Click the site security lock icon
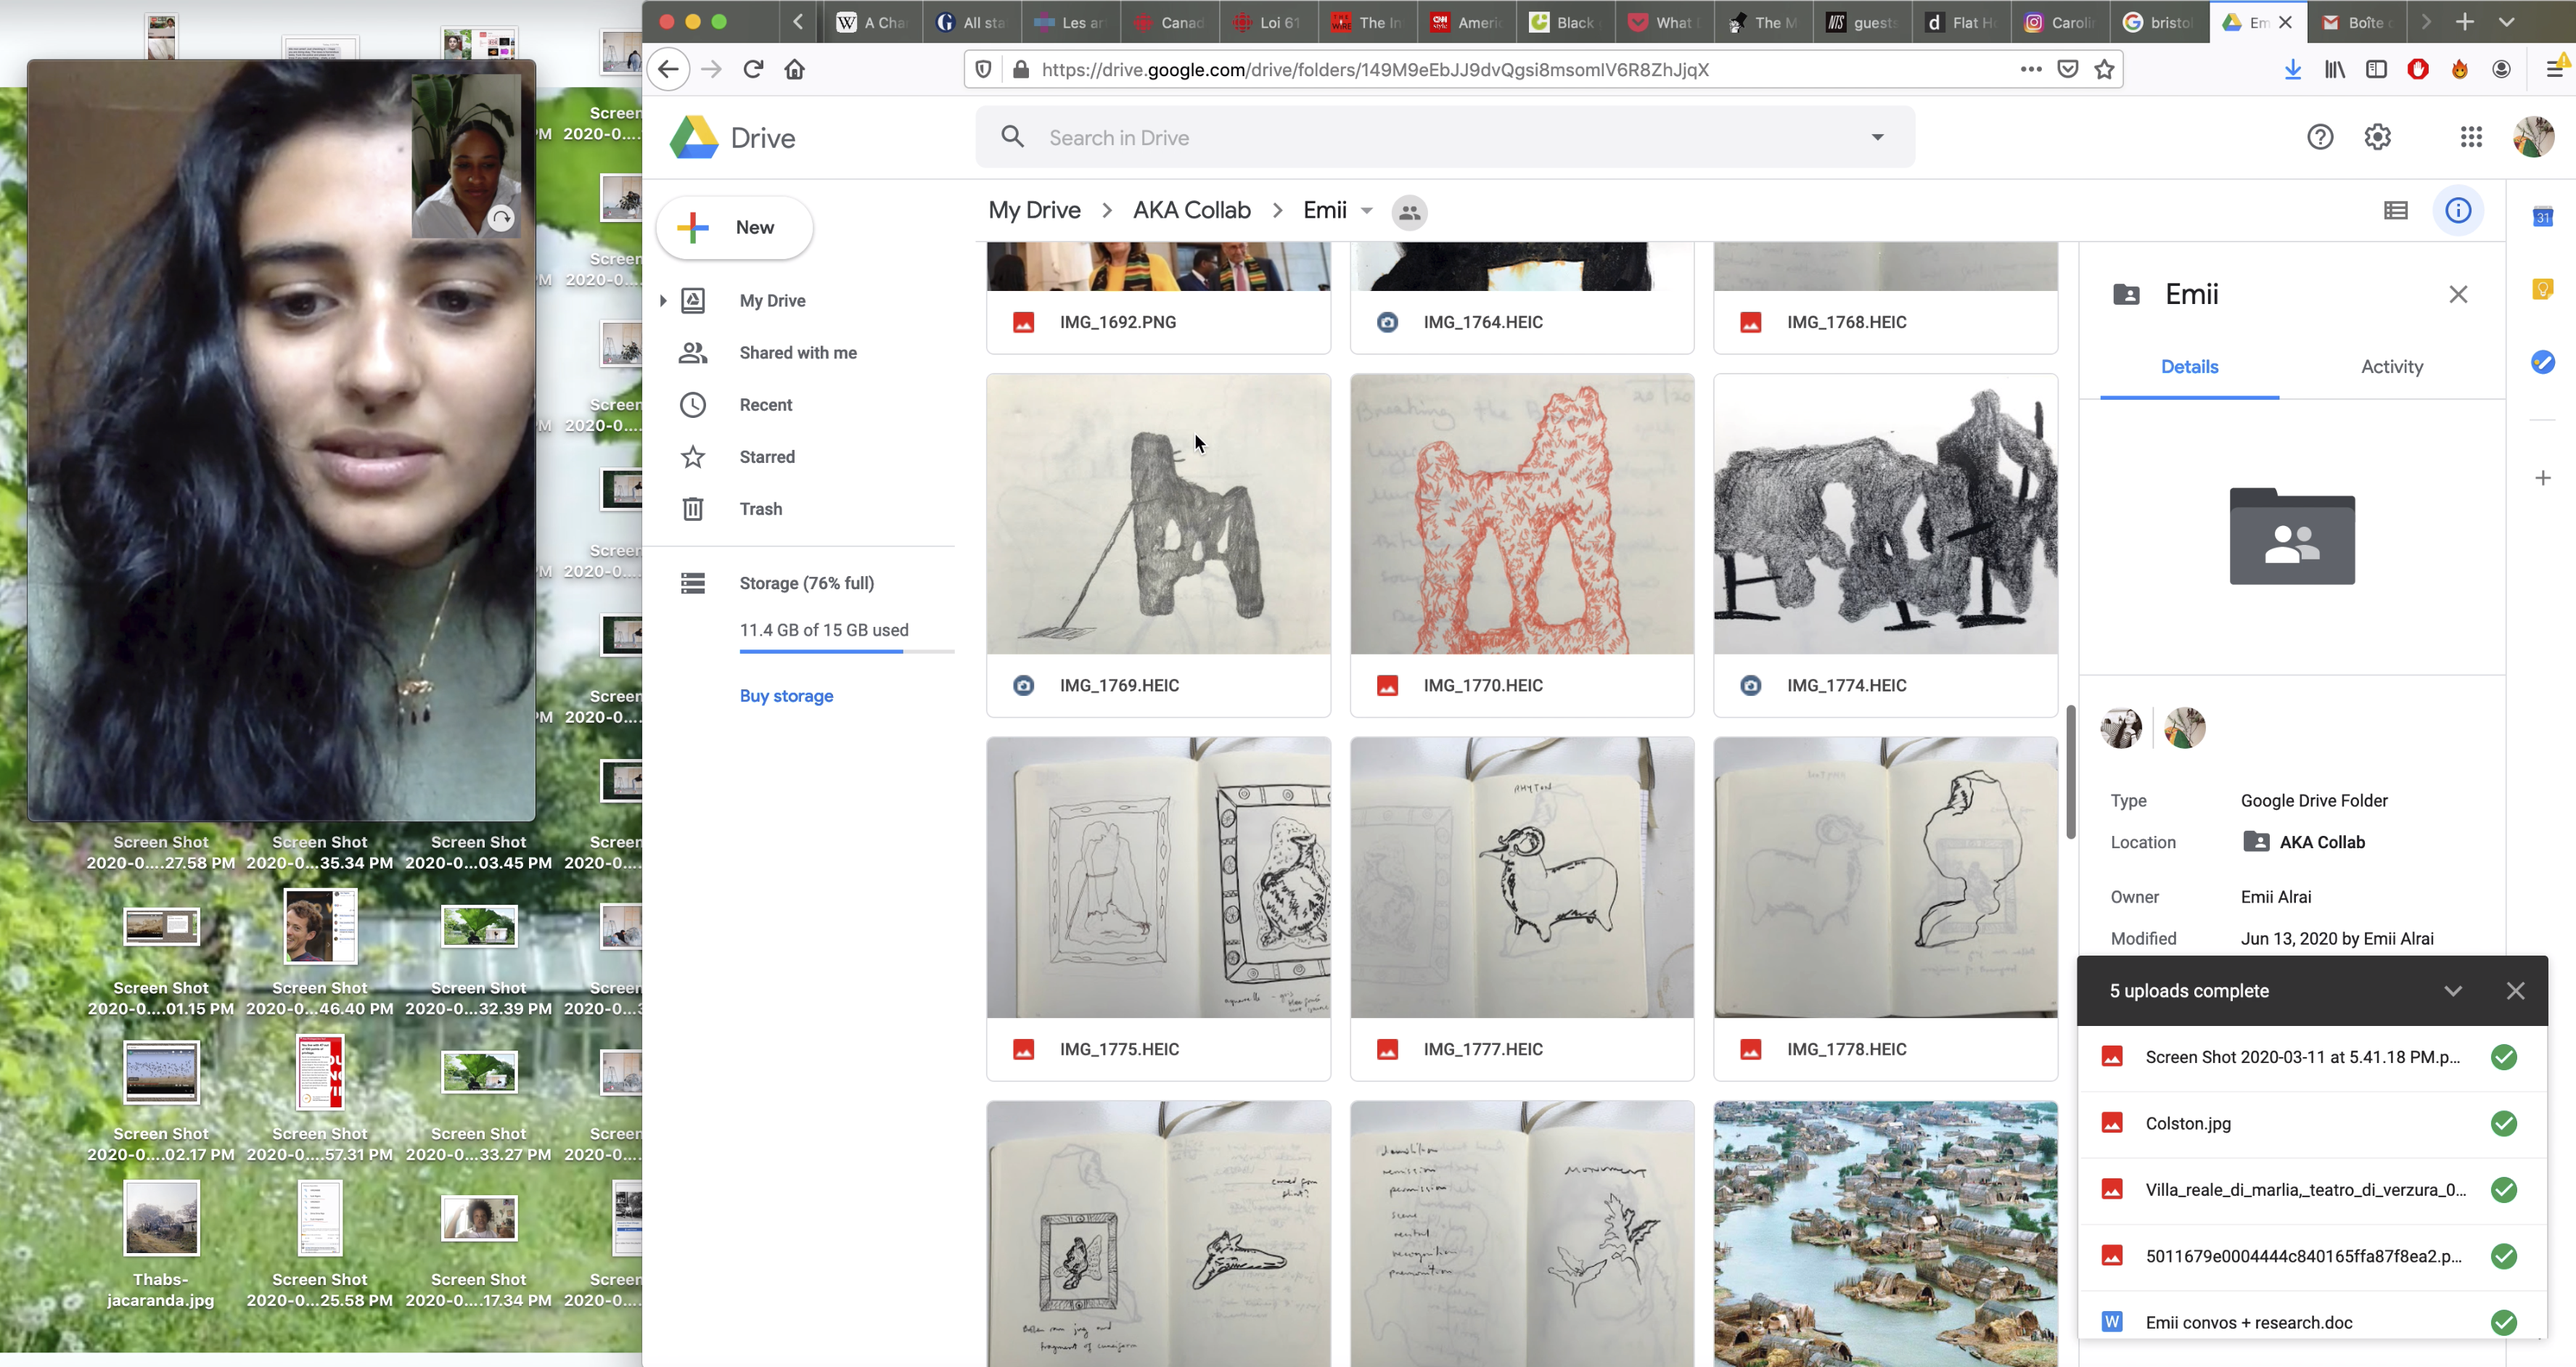This screenshot has width=2576, height=1367. coord(1020,69)
